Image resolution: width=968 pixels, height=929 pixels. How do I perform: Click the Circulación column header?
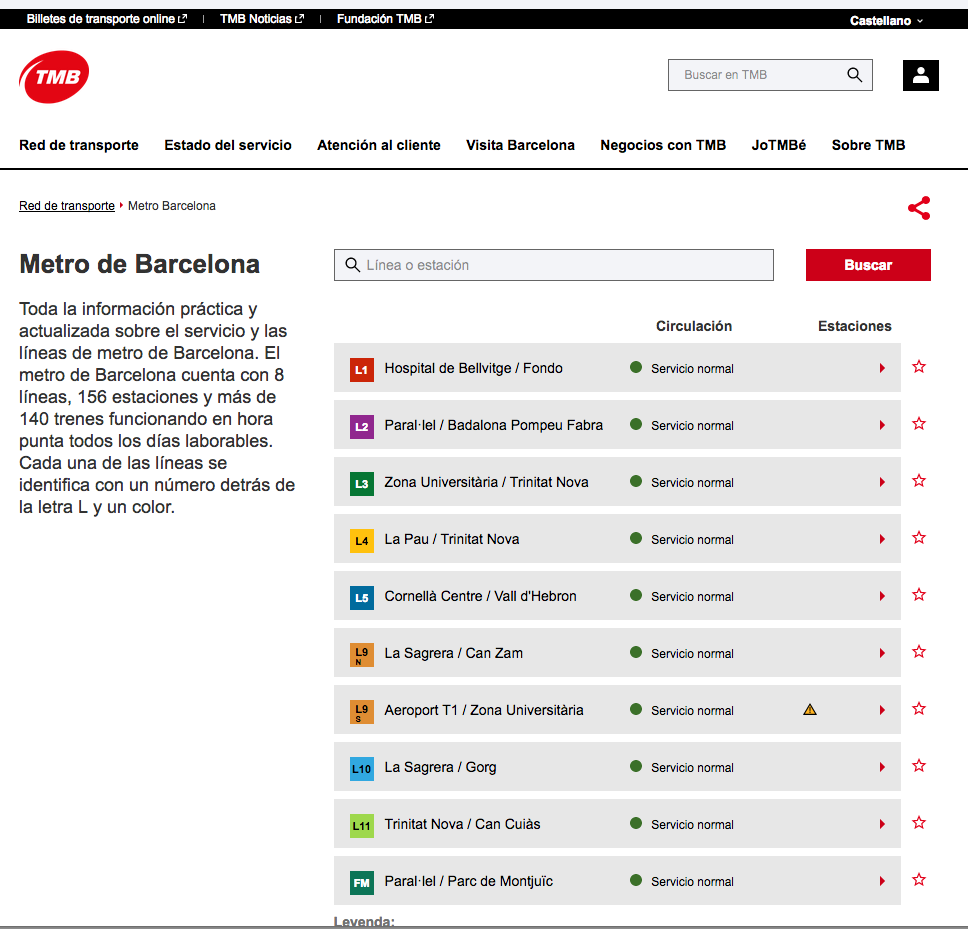(694, 326)
